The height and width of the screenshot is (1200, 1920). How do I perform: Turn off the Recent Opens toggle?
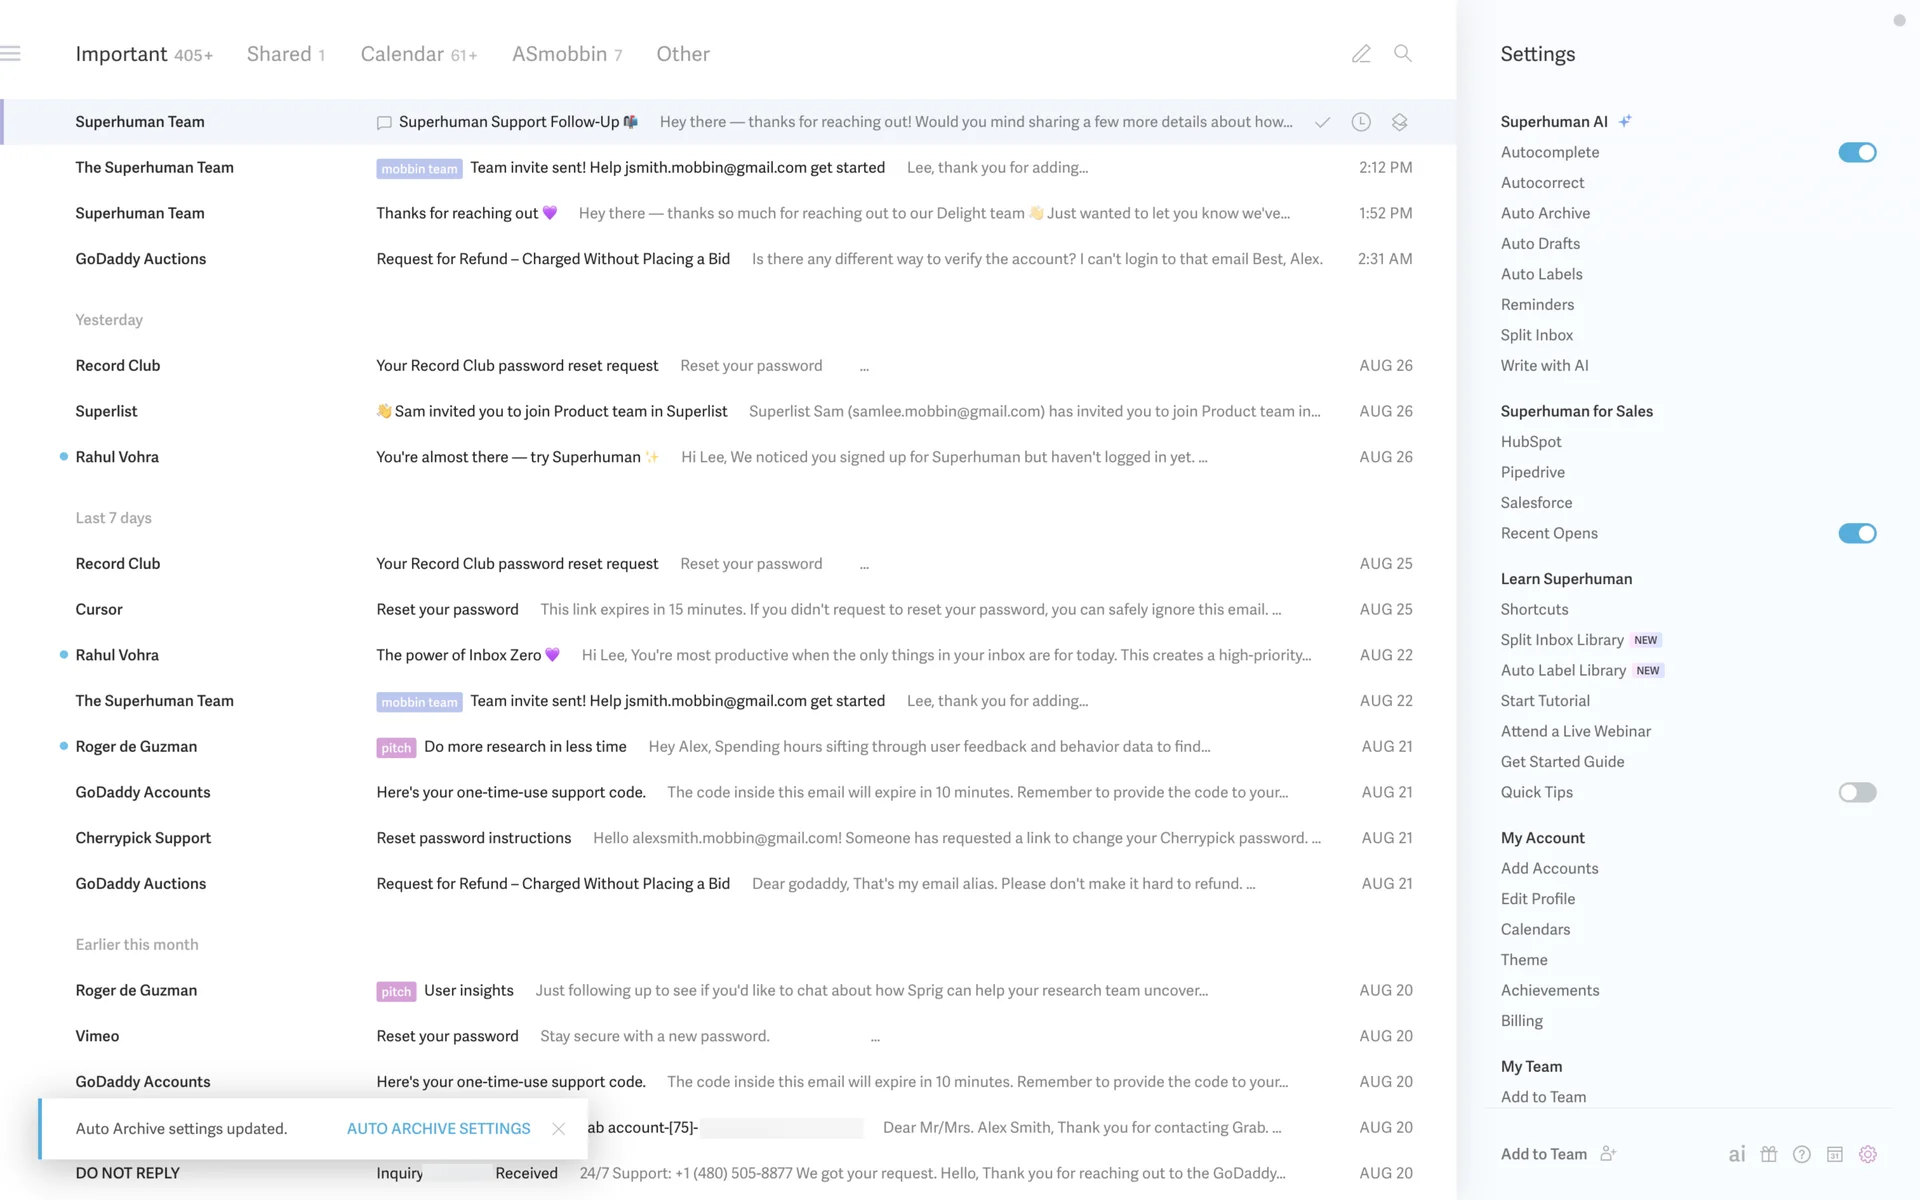coord(1857,533)
